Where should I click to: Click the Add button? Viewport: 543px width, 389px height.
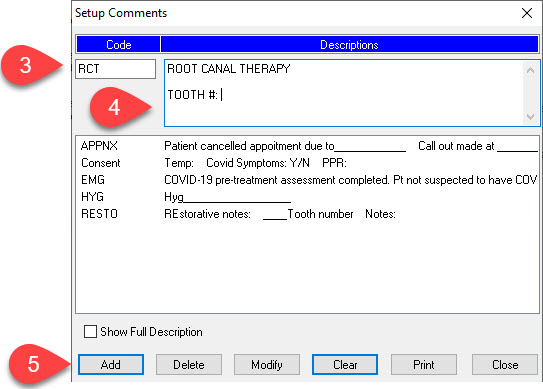(111, 364)
